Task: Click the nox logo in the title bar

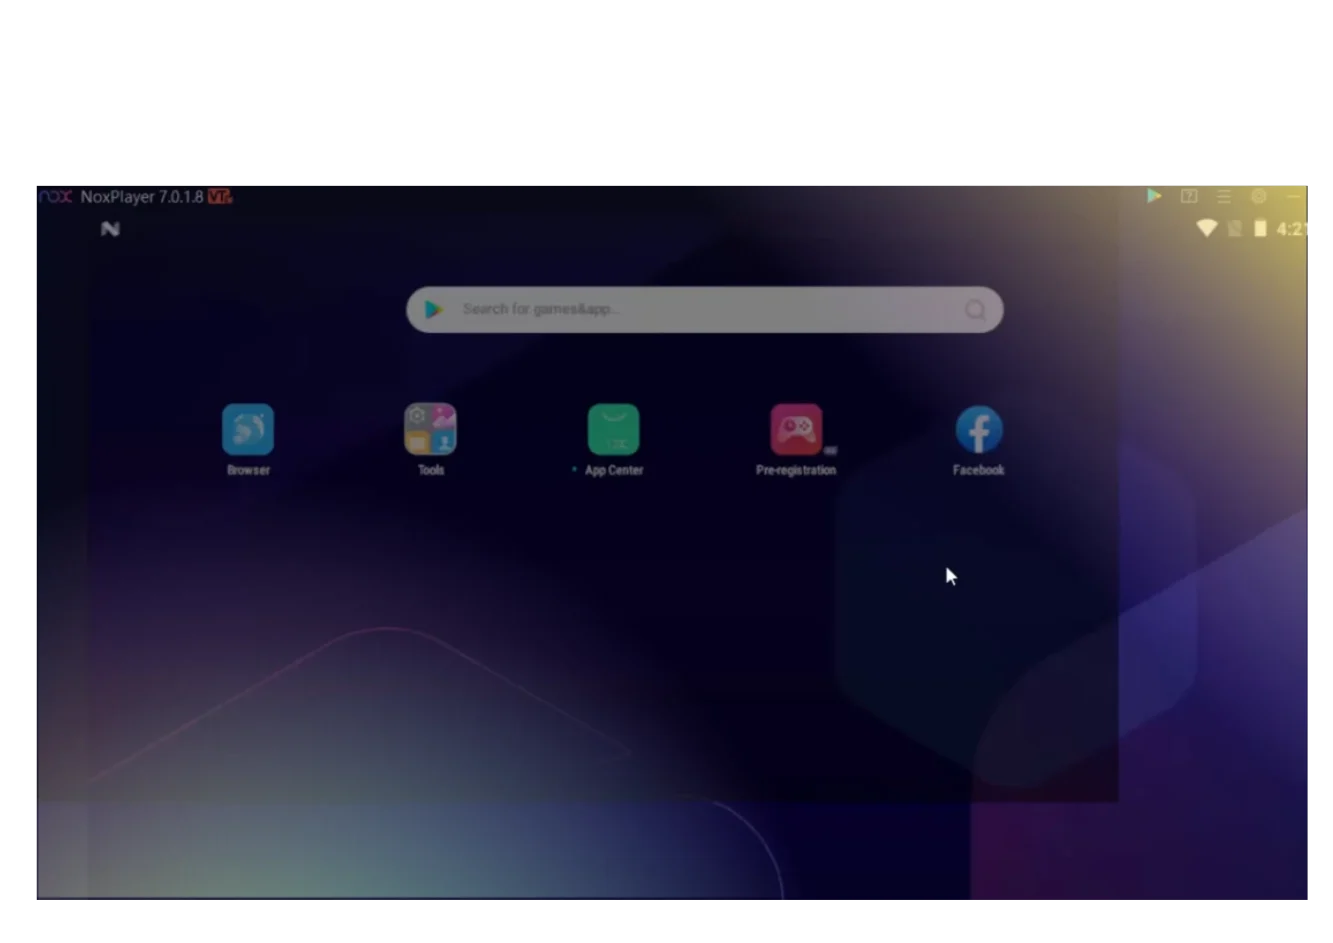Action: [55, 196]
